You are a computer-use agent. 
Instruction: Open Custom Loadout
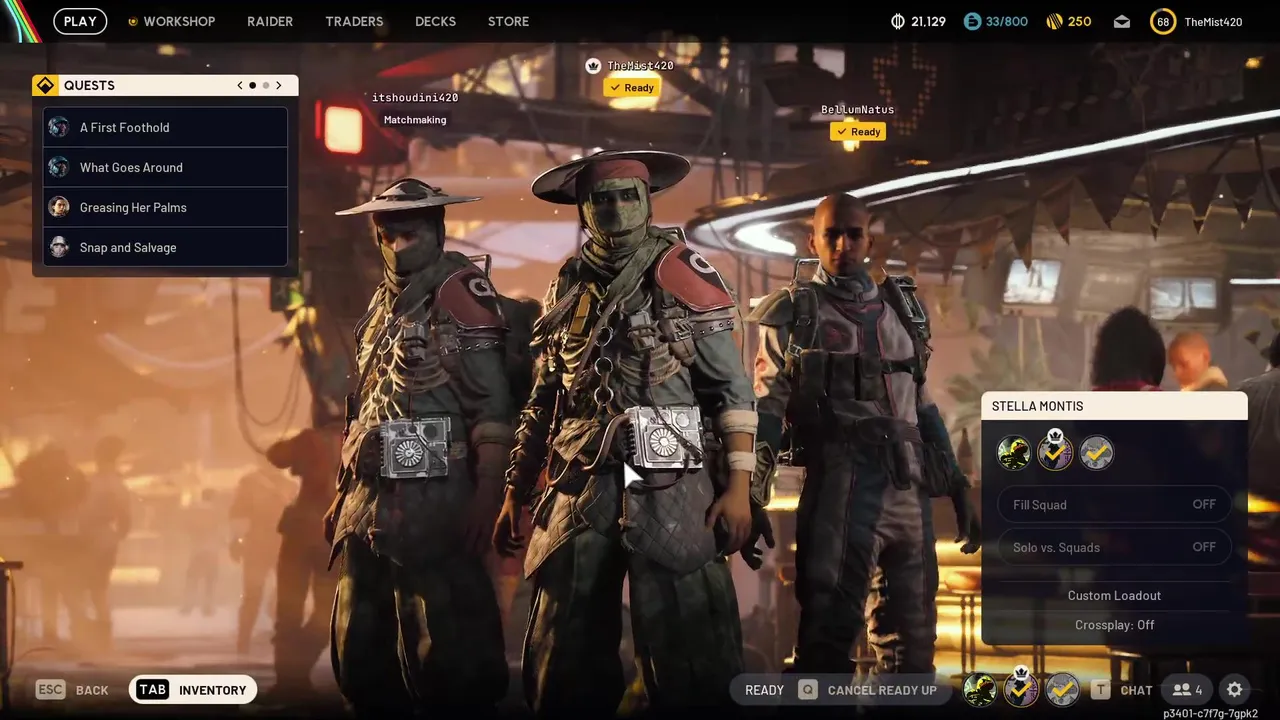tap(1114, 596)
